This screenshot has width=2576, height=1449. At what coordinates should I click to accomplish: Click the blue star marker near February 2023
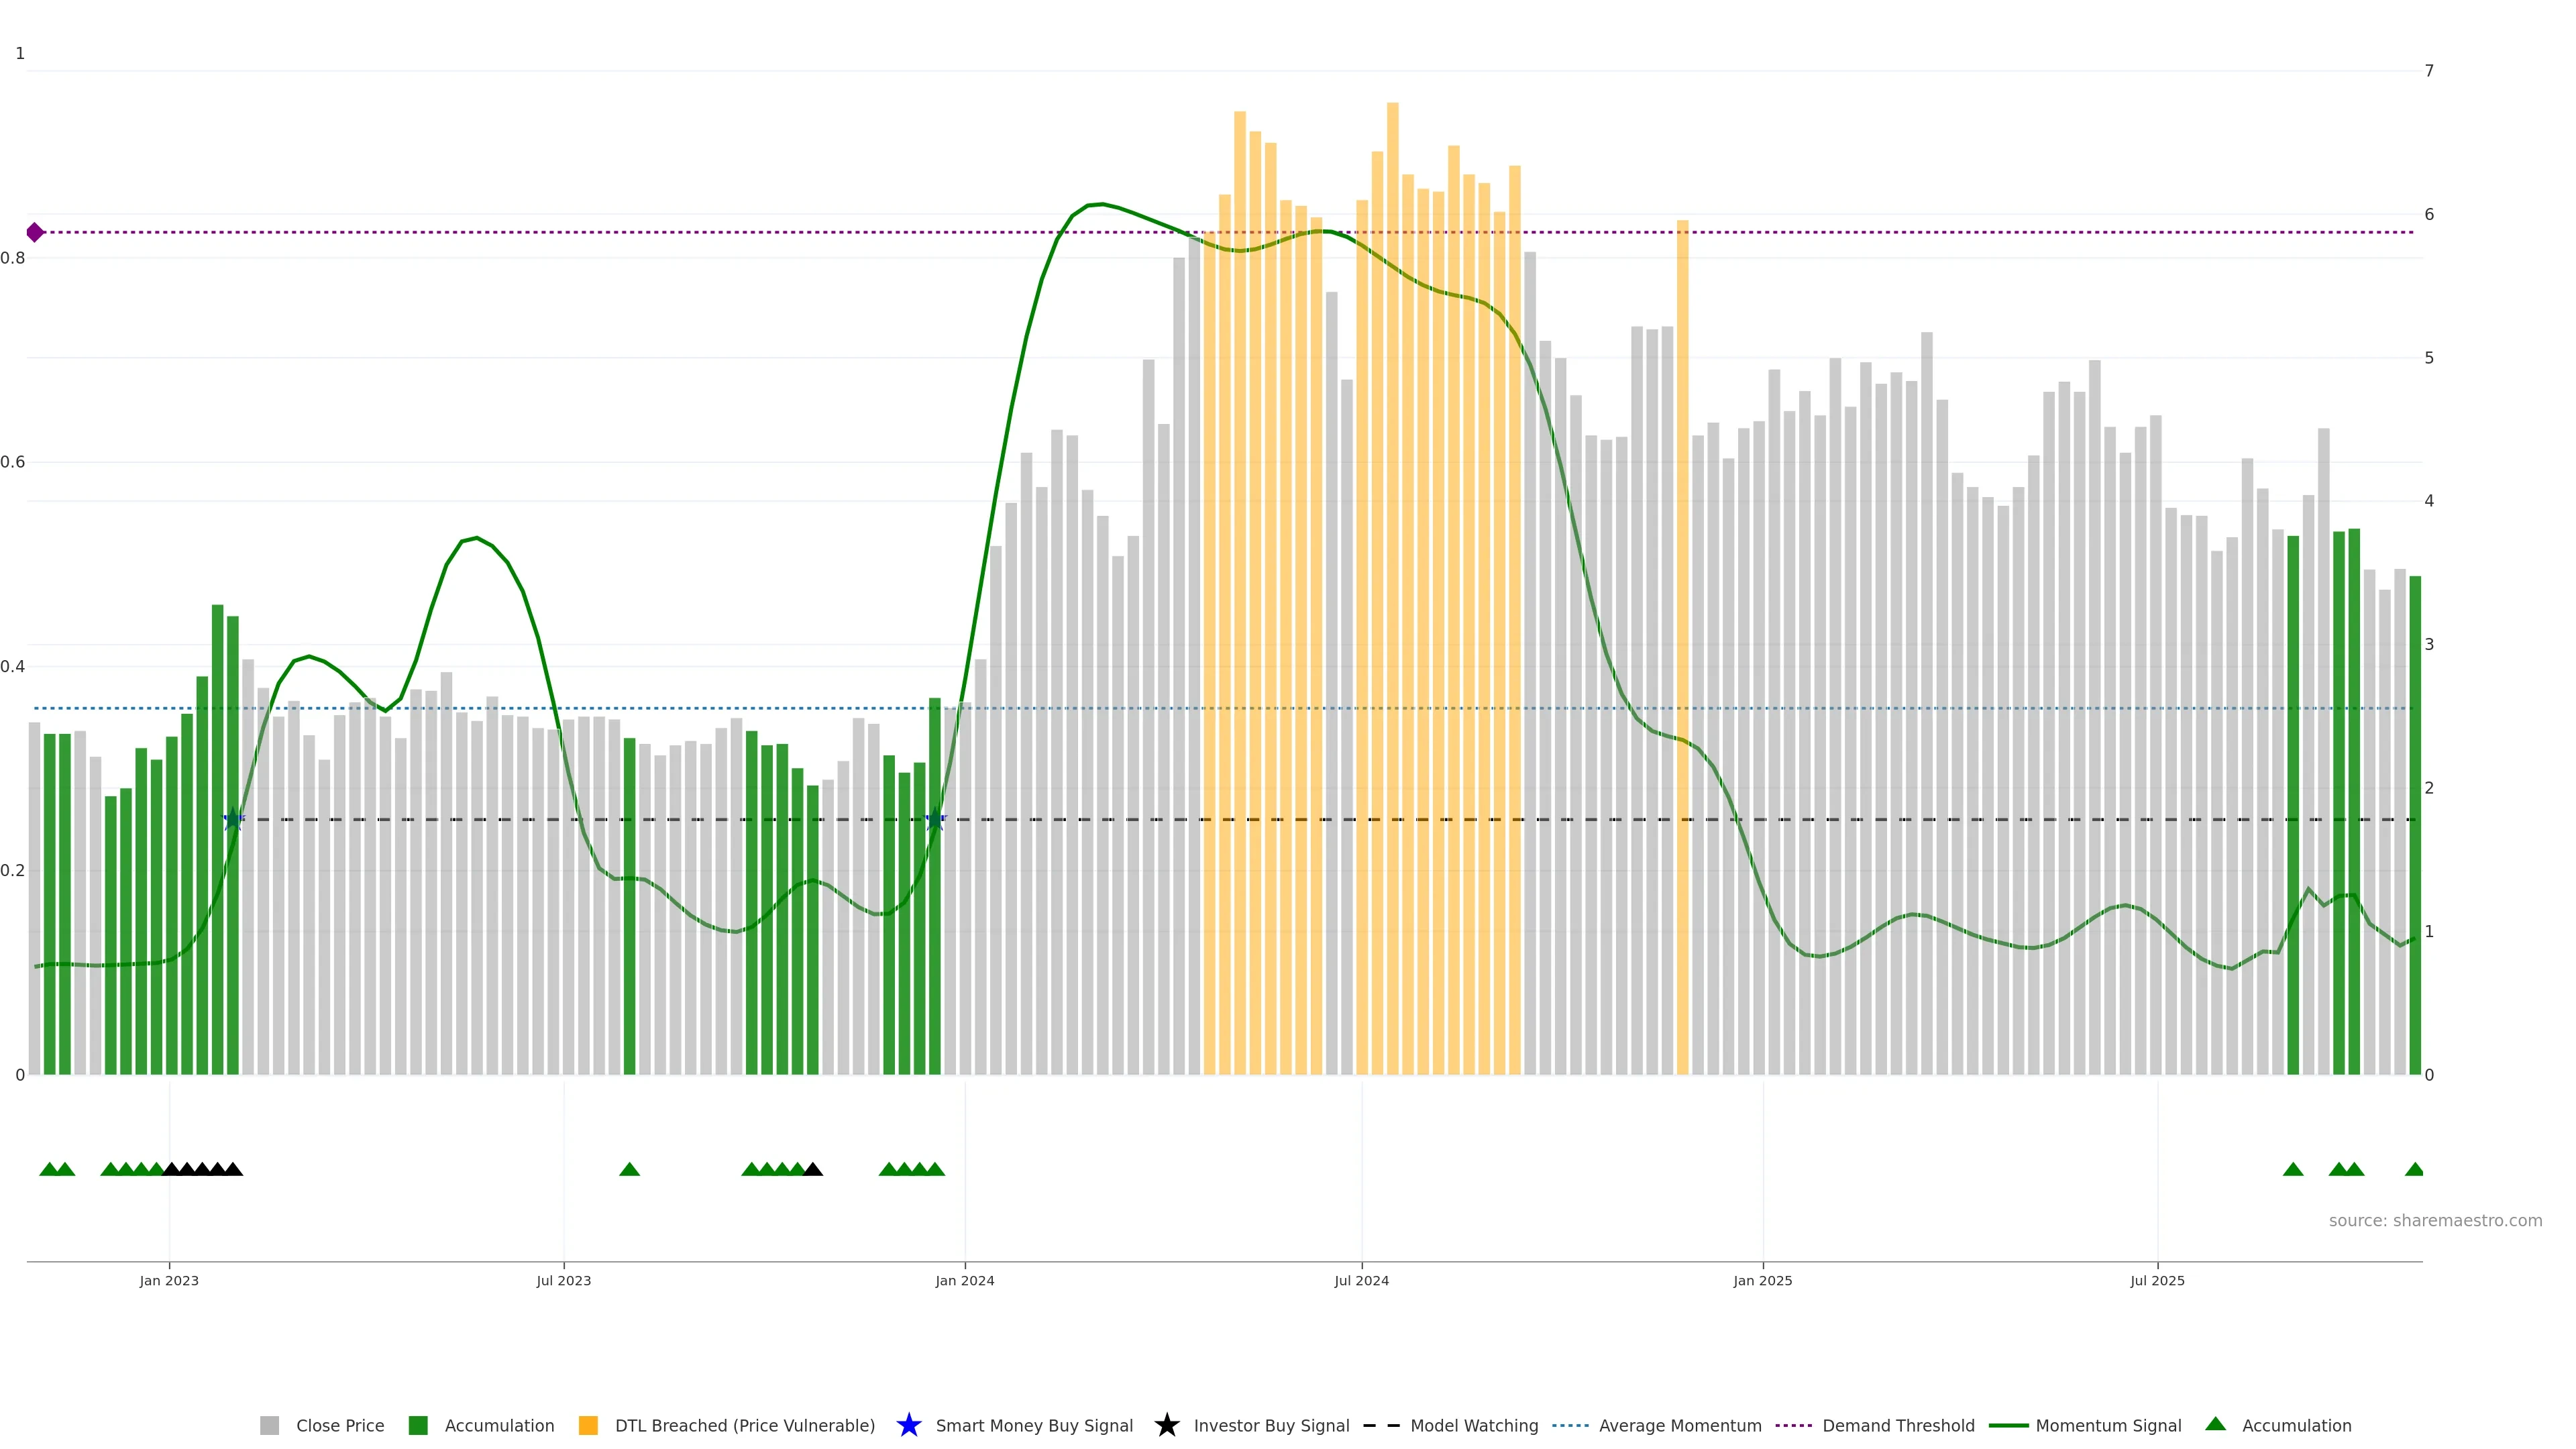(233, 819)
